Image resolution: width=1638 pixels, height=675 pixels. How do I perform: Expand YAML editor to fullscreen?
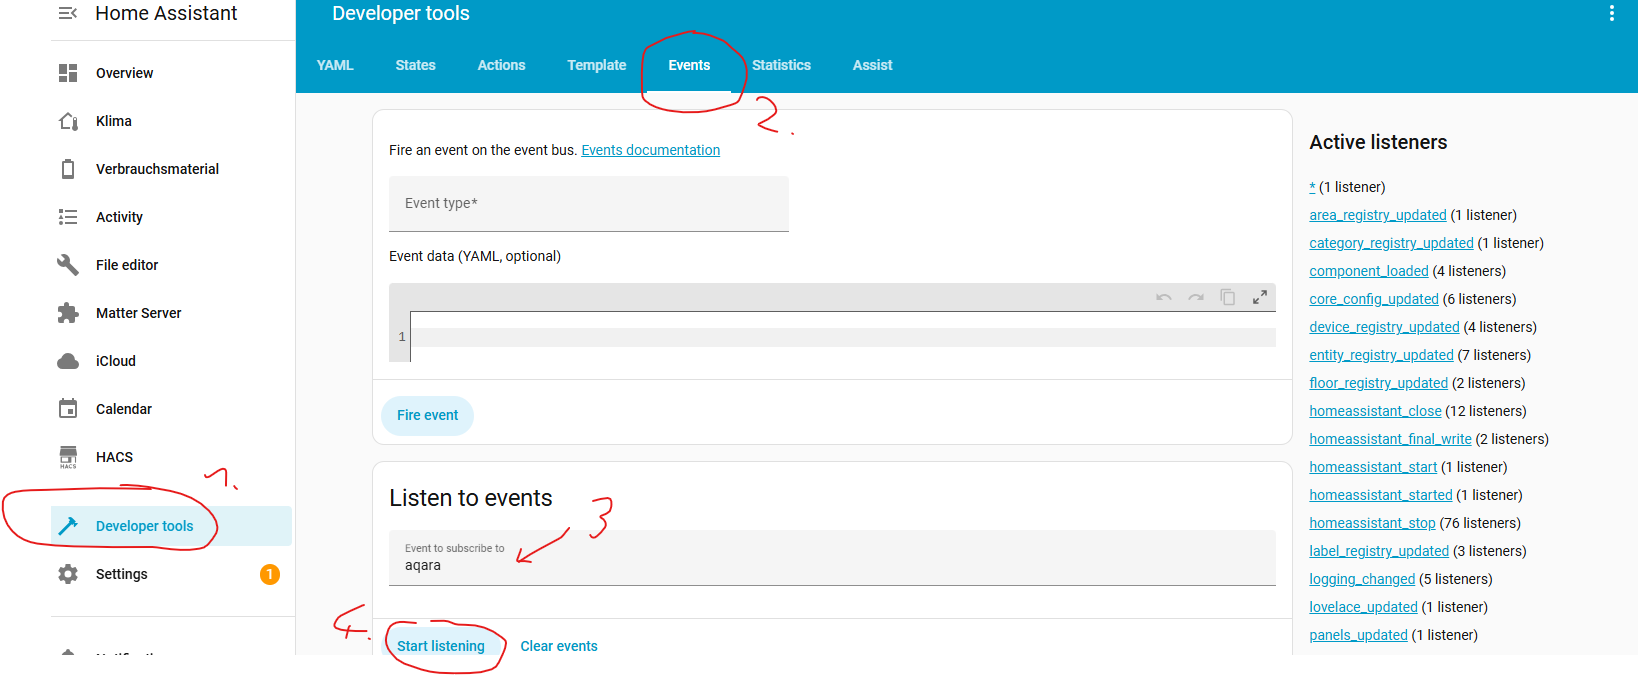coord(1260,297)
